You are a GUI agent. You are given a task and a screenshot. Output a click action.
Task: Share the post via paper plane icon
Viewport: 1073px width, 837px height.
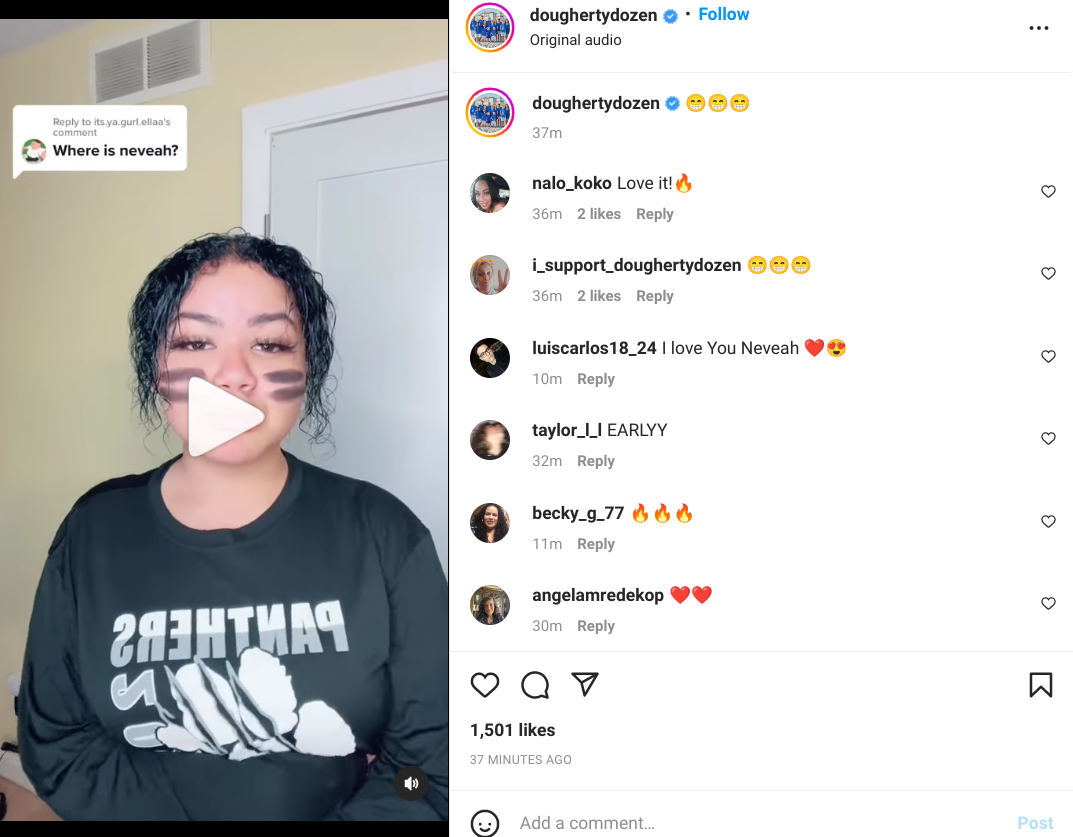click(x=584, y=684)
